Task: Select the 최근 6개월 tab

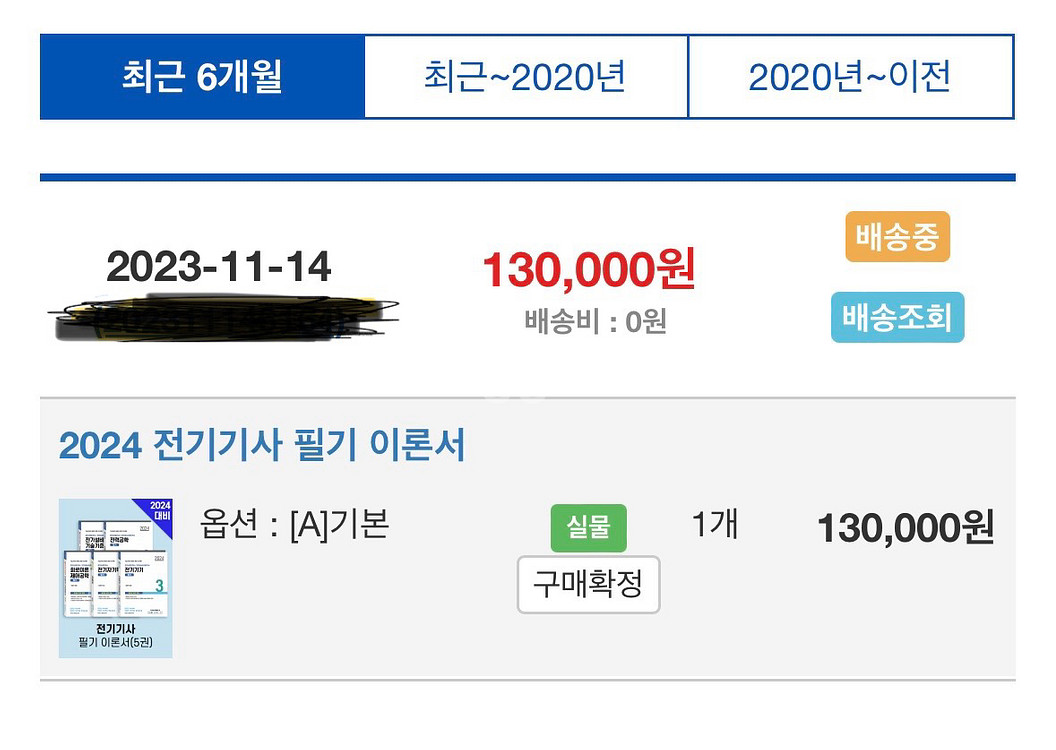Action: tap(202, 77)
